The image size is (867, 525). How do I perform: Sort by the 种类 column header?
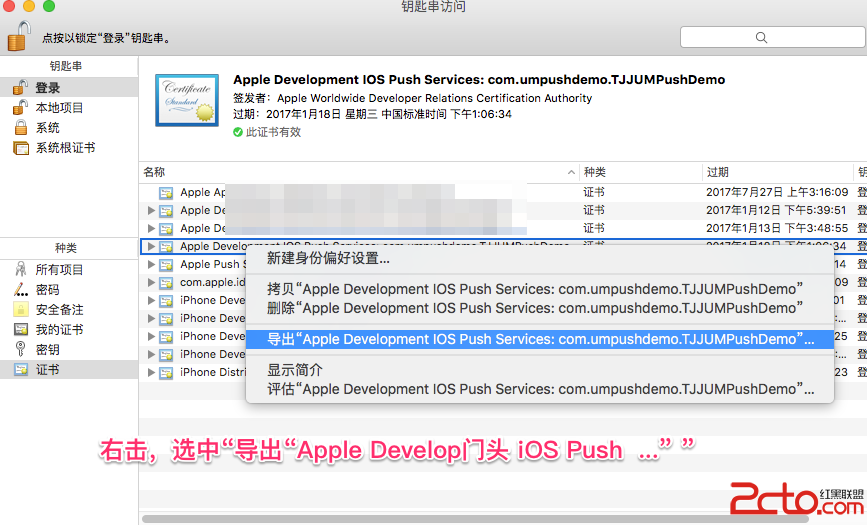pyautogui.click(x=641, y=172)
